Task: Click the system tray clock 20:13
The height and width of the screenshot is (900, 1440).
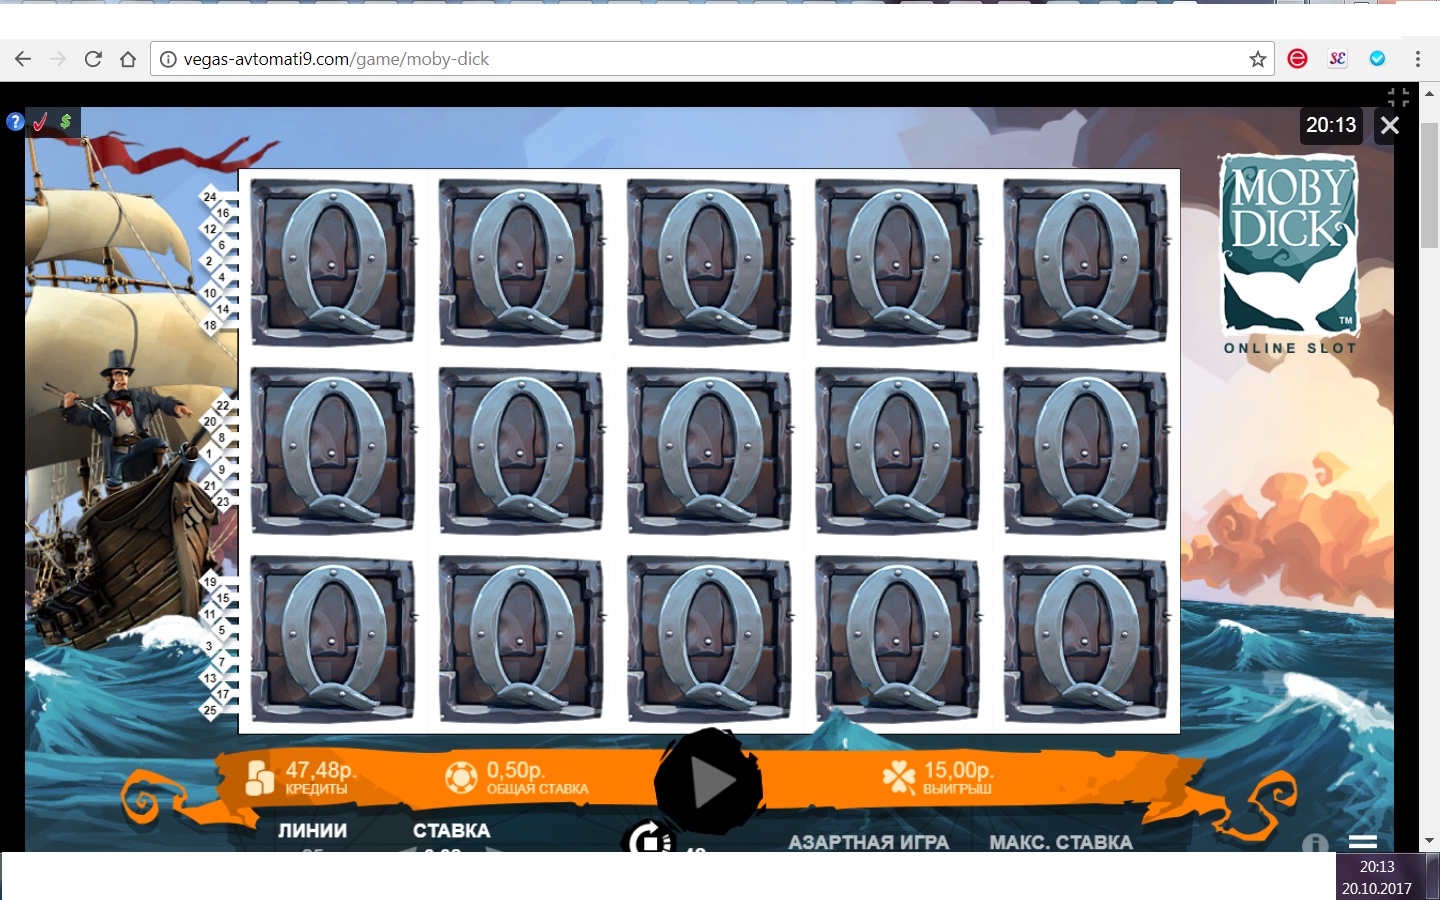Action: tap(1377, 867)
